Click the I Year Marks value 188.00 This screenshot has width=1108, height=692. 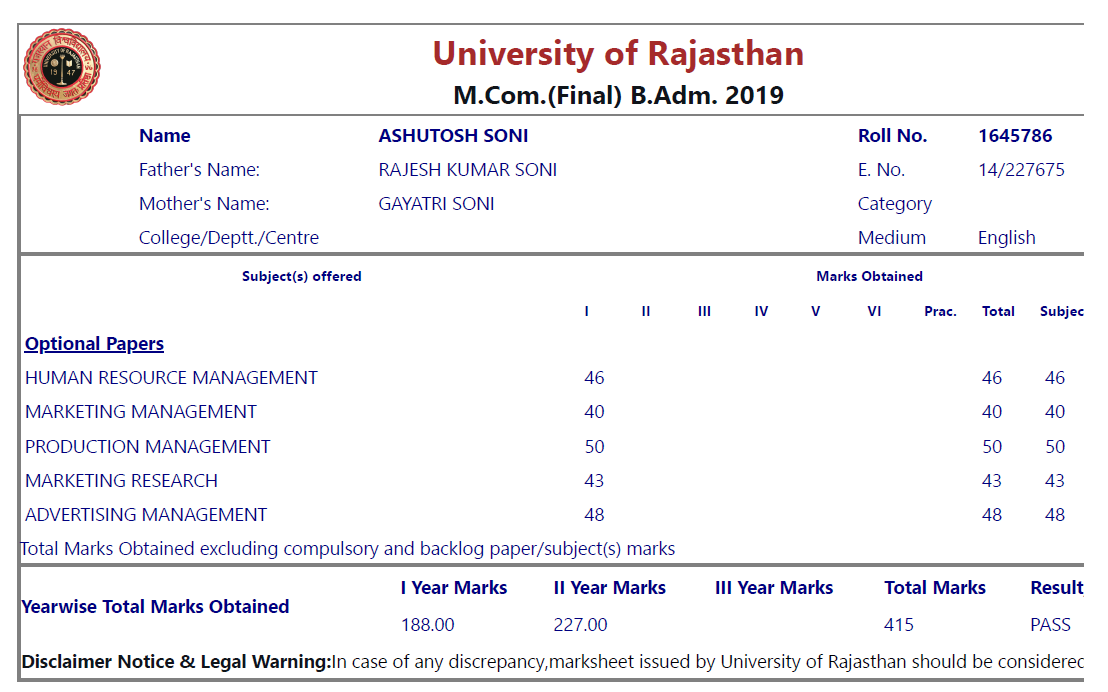pyautogui.click(x=427, y=625)
